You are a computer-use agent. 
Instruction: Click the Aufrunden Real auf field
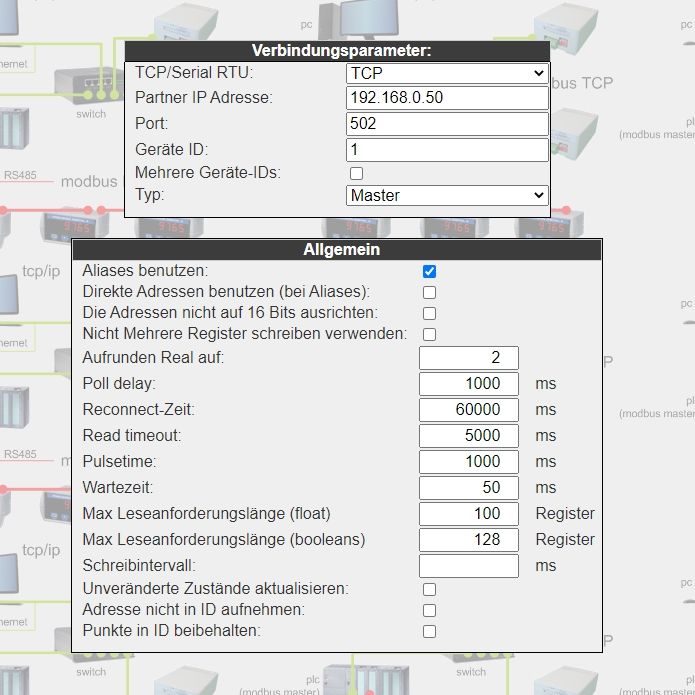click(469, 358)
